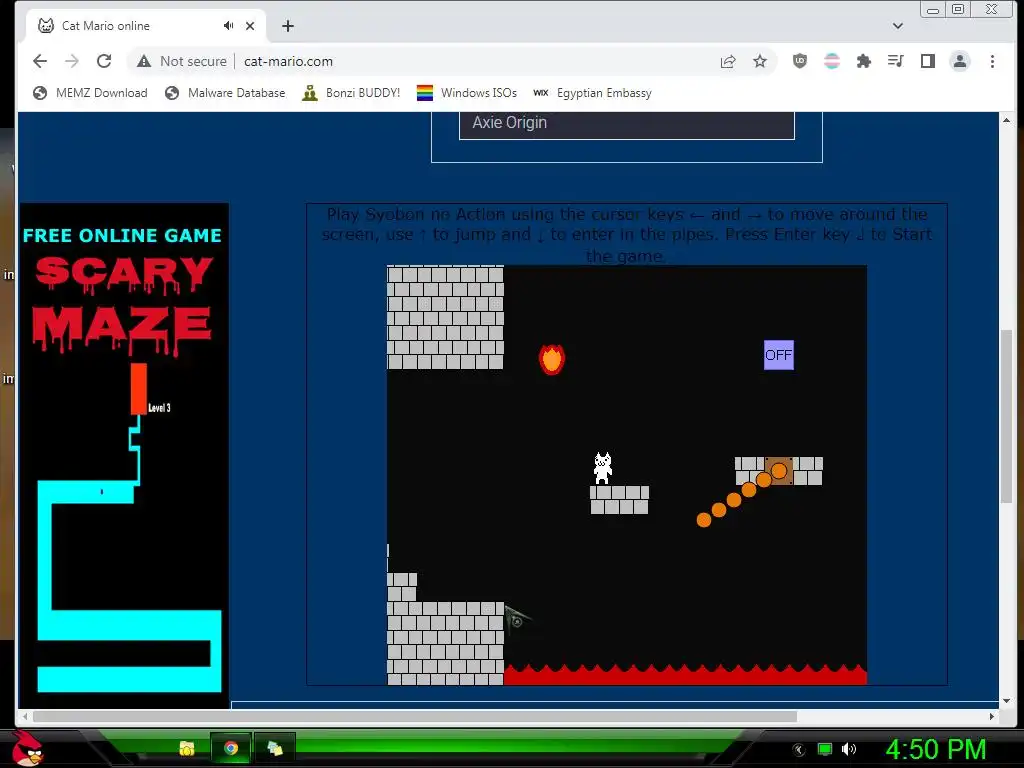The image size is (1024, 768).
Task: Go back to the previous page
Action: pos(40,61)
